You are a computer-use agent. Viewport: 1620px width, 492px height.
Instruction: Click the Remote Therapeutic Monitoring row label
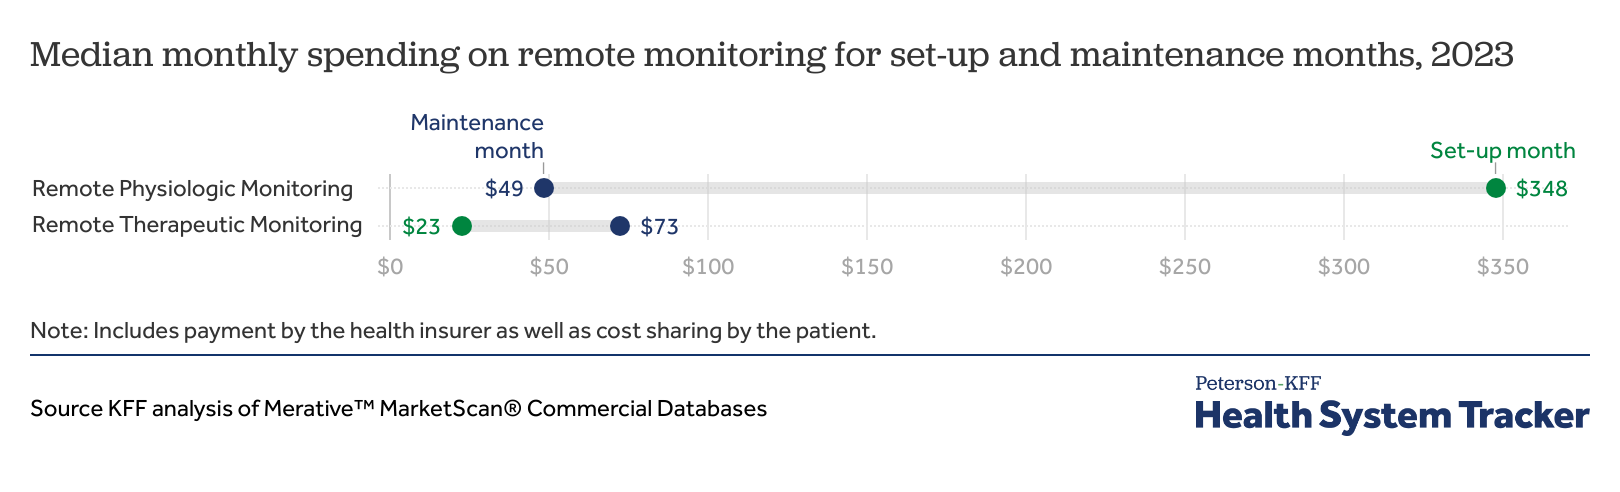click(197, 225)
